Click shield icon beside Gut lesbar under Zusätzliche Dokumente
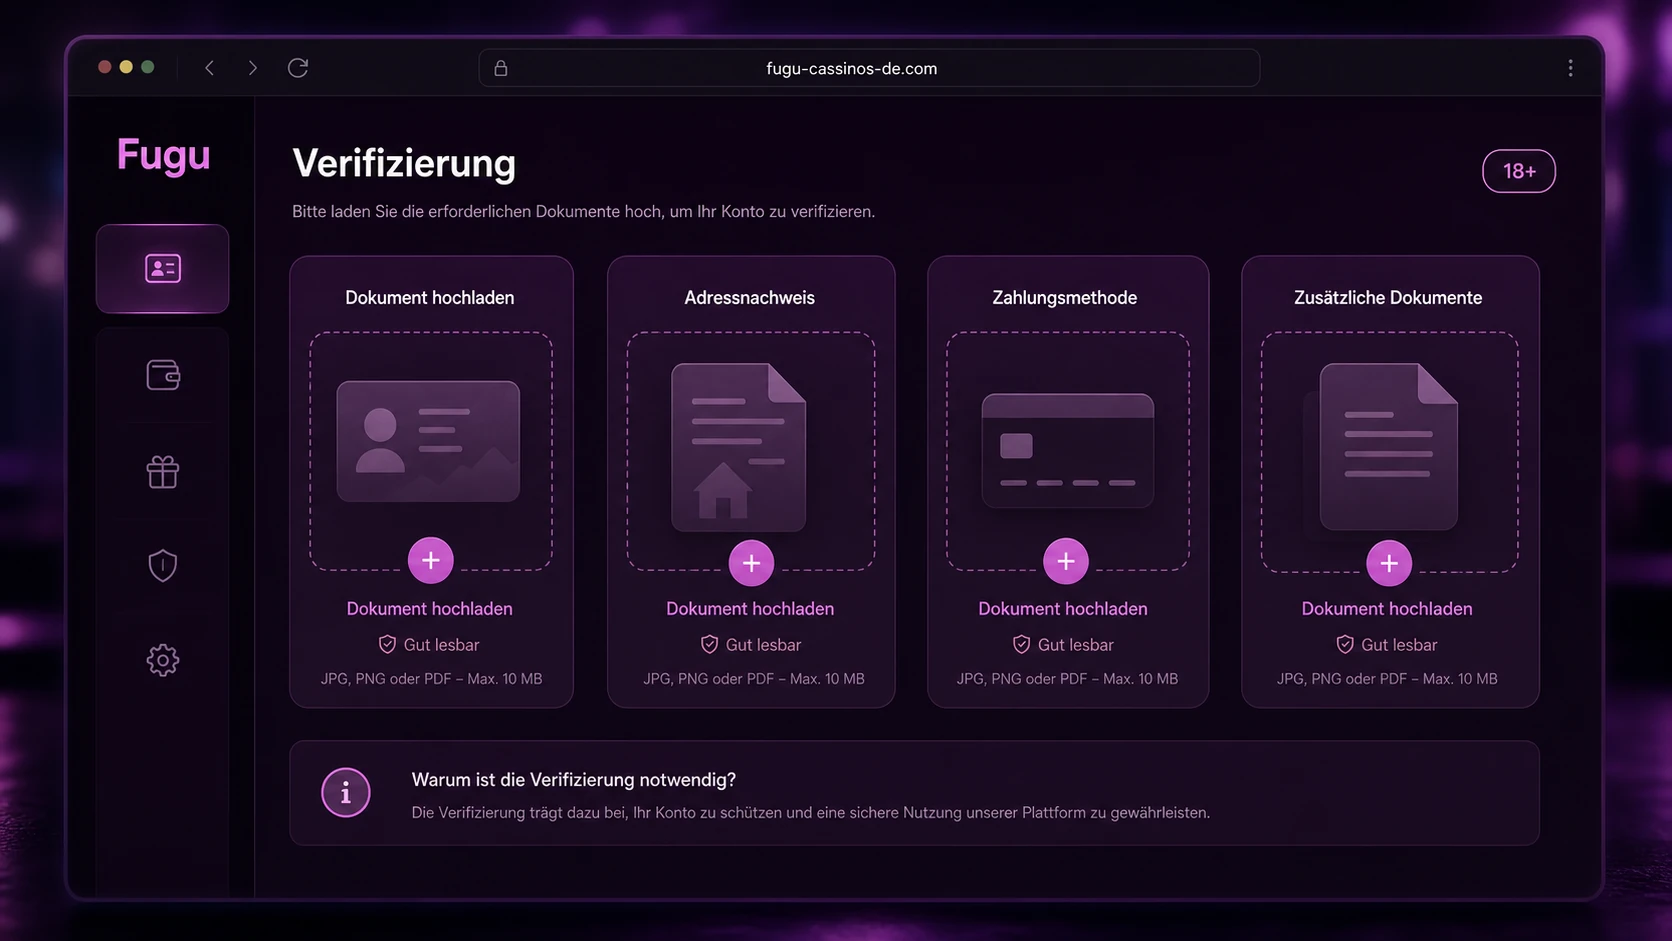Viewport: 1672px width, 941px height. pyautogui.click(x=1345, y=644)
